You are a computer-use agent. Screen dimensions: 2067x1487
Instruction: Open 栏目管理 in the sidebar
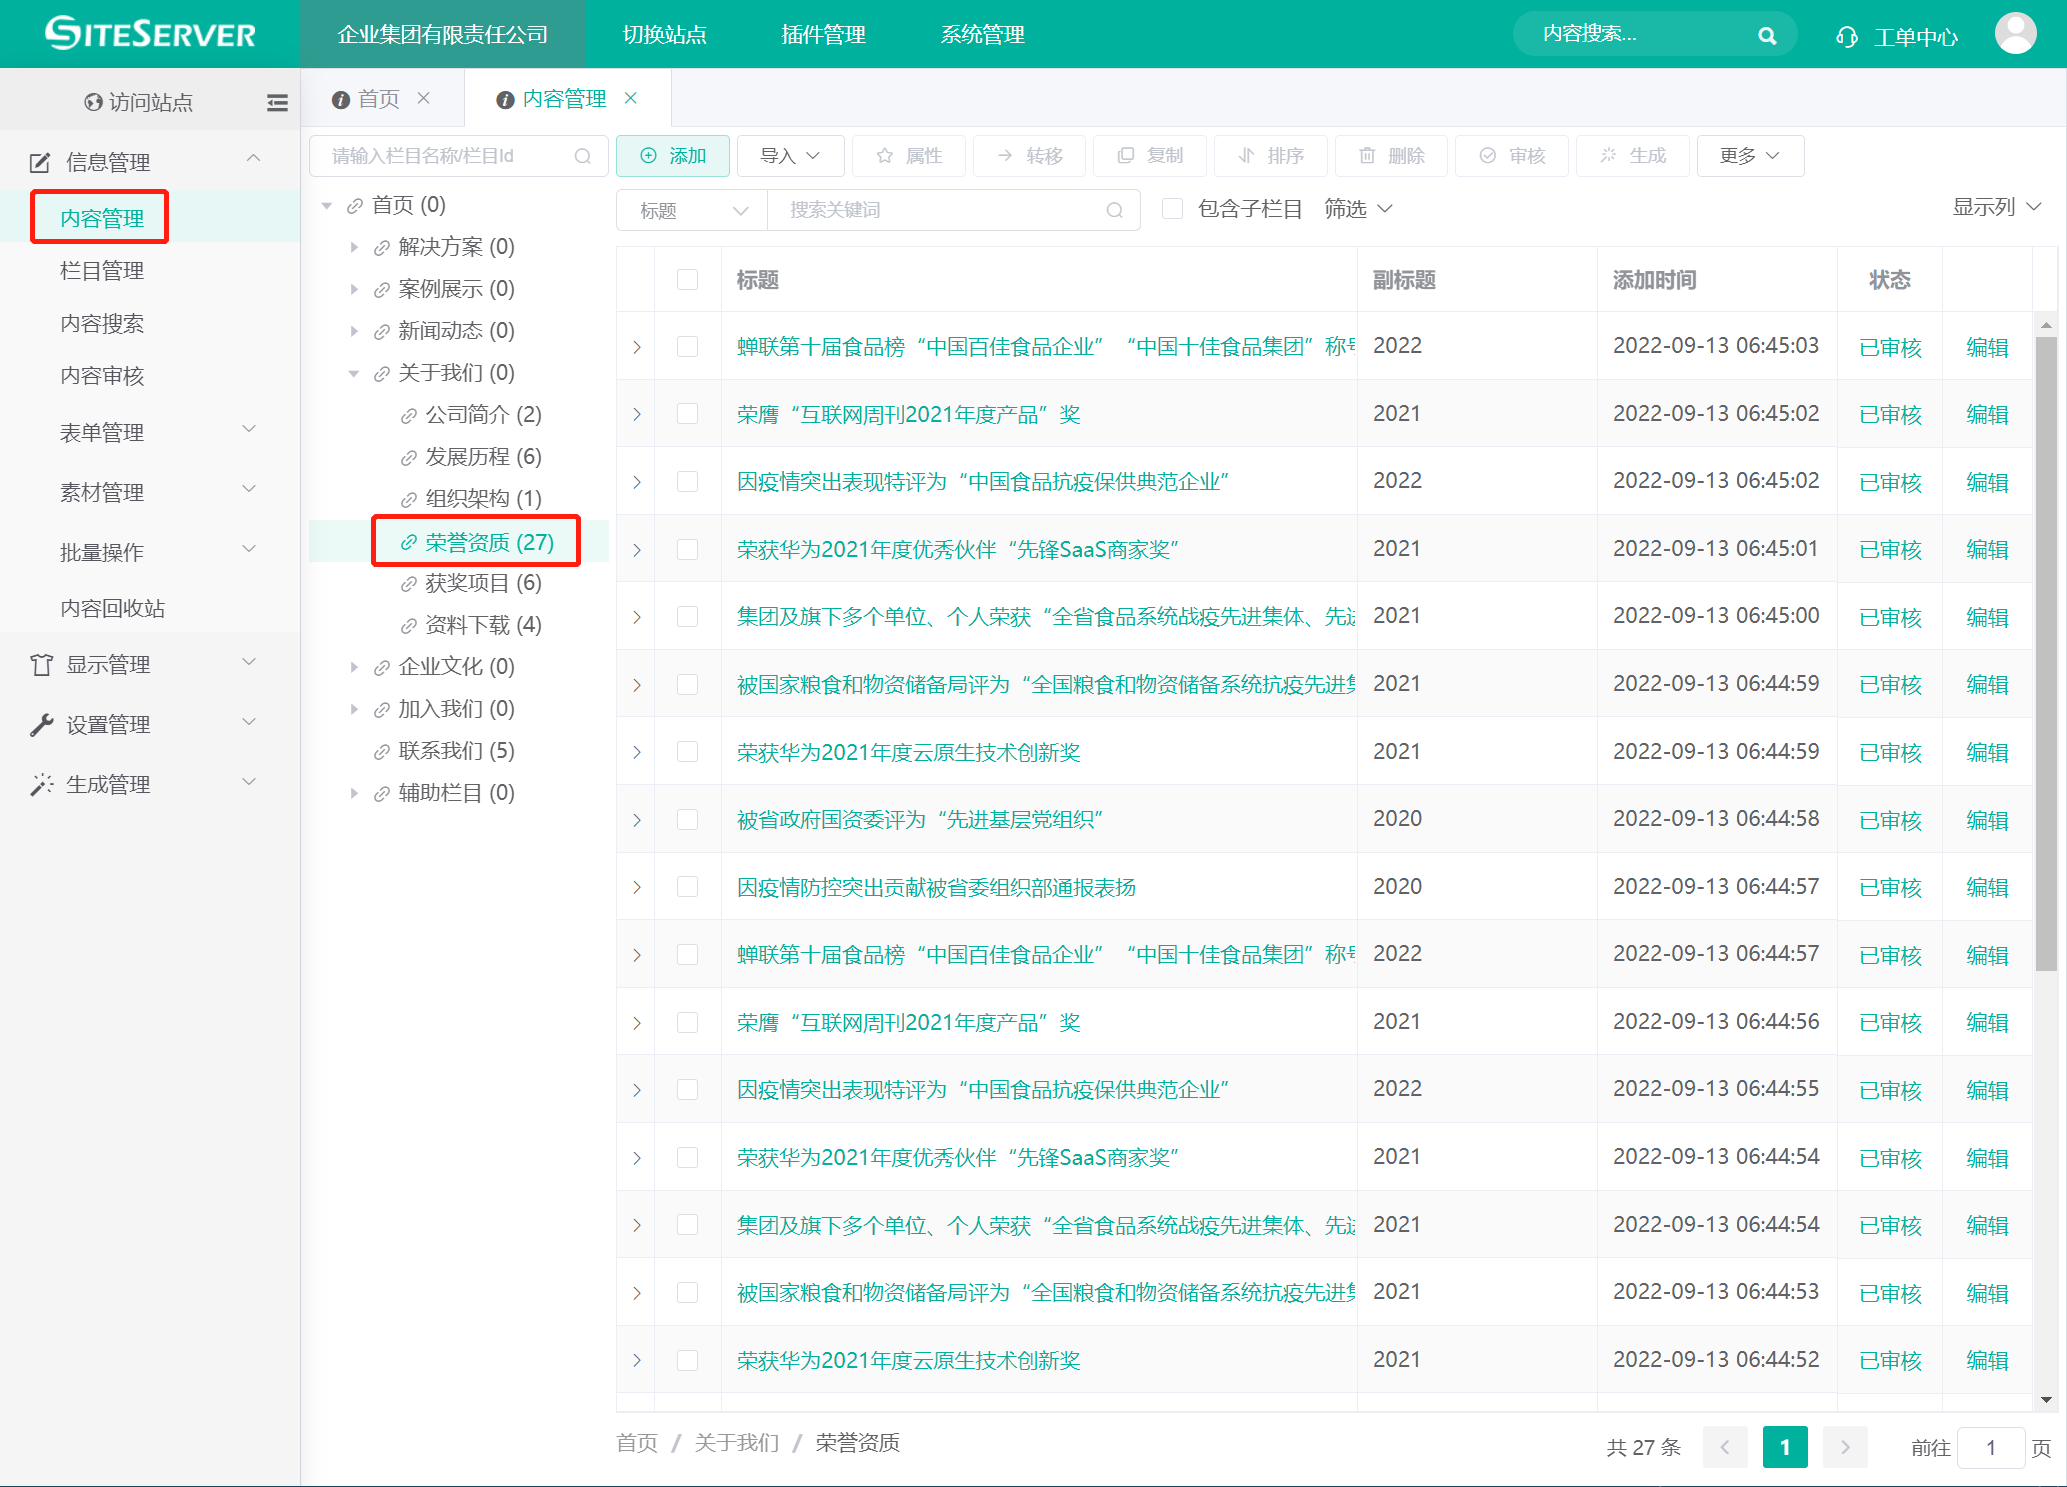click(102, 271)
